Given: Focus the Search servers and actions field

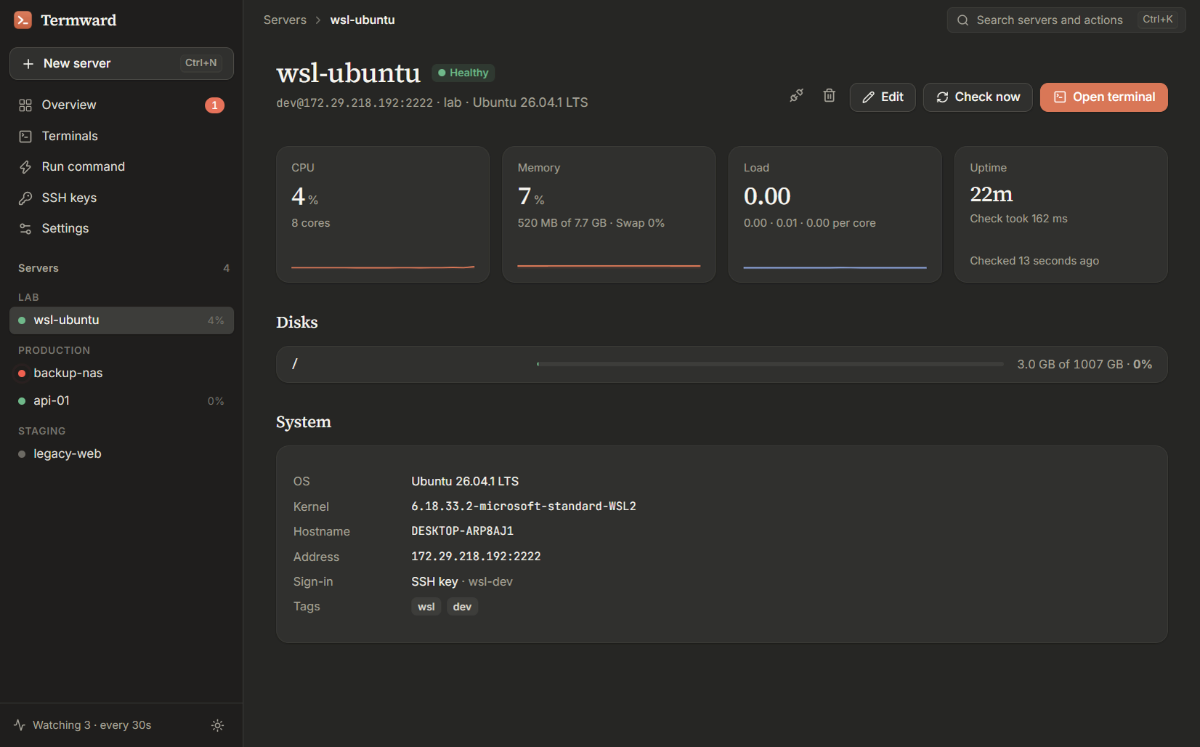Looking at the screenshot, I should point(1066,20).
